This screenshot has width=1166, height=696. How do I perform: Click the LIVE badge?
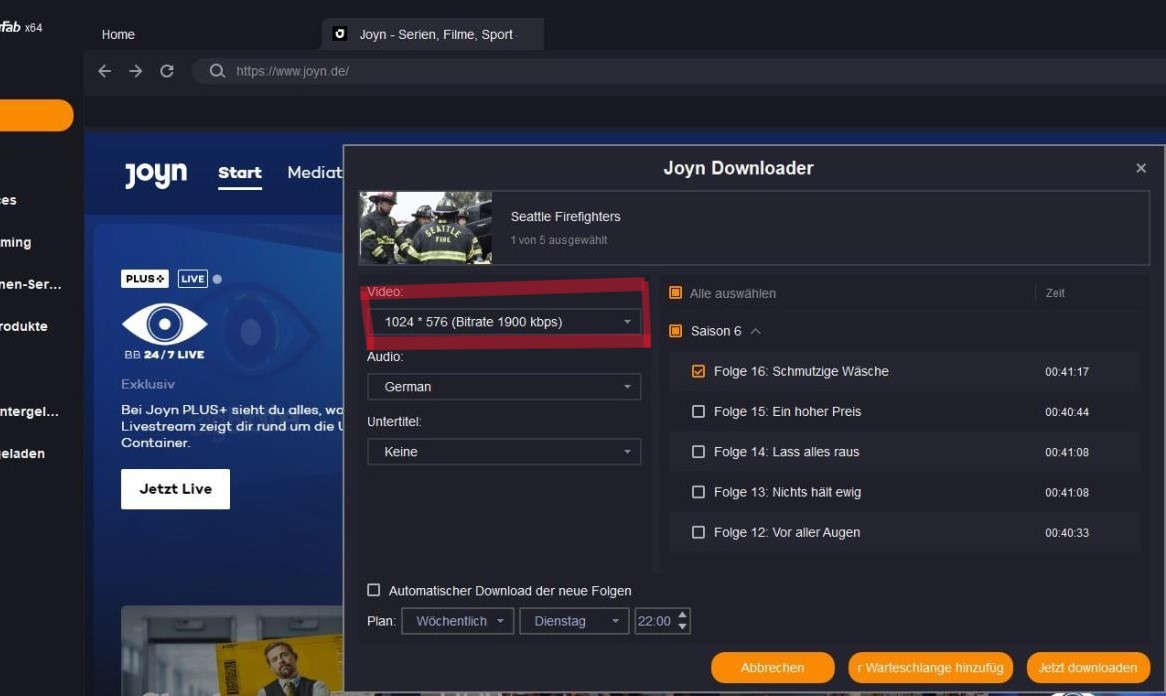pos(193,279)
